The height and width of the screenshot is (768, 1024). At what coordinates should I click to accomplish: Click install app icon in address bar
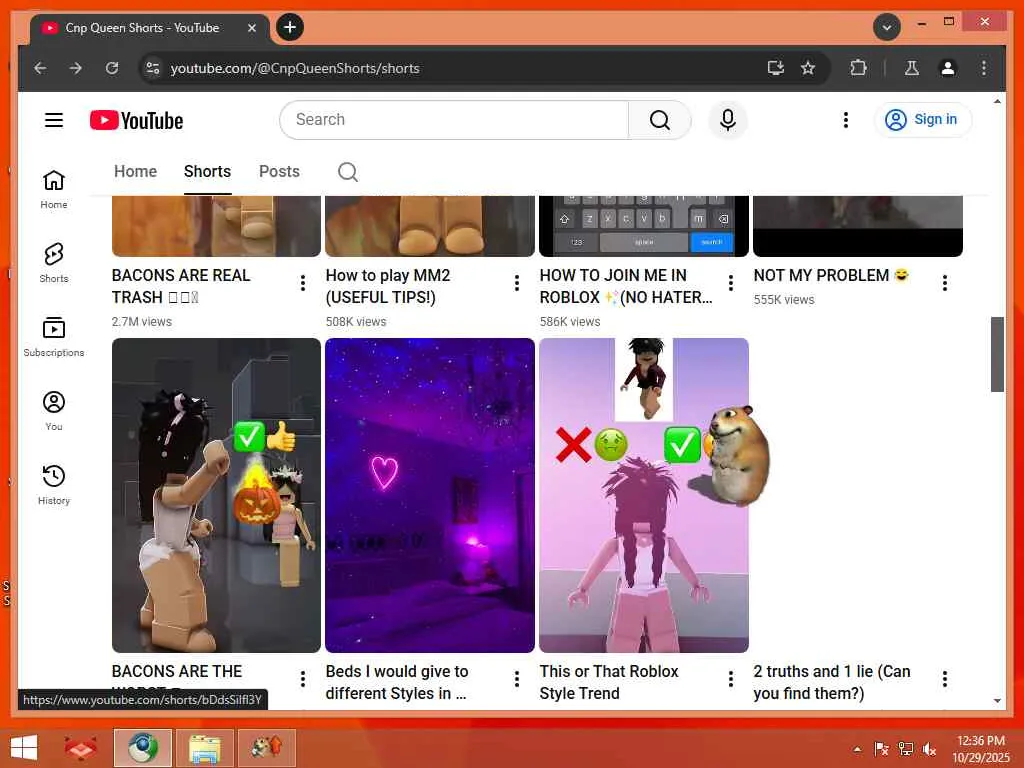(x=775, y=68)
